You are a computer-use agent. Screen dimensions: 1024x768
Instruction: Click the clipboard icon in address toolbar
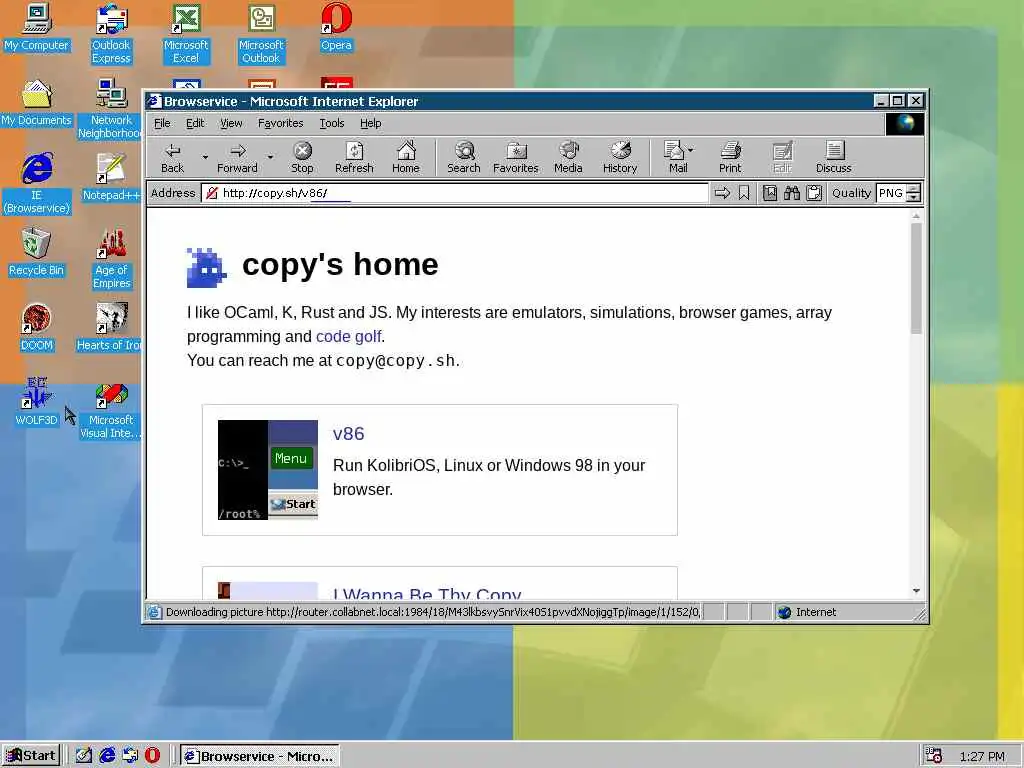click(814, 193)
